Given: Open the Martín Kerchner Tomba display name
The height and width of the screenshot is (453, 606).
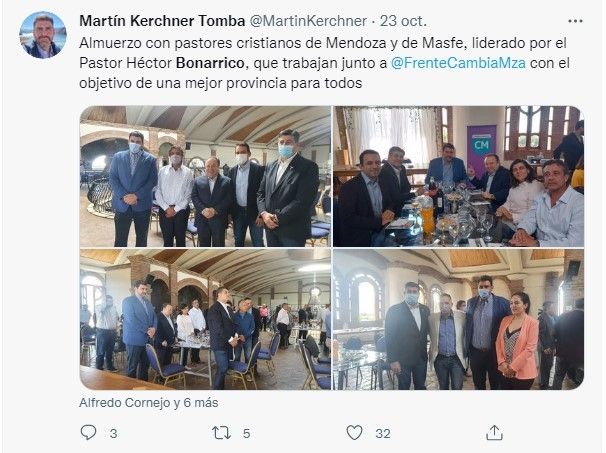Looking at the screenshot, I should (x=162, y=21).
